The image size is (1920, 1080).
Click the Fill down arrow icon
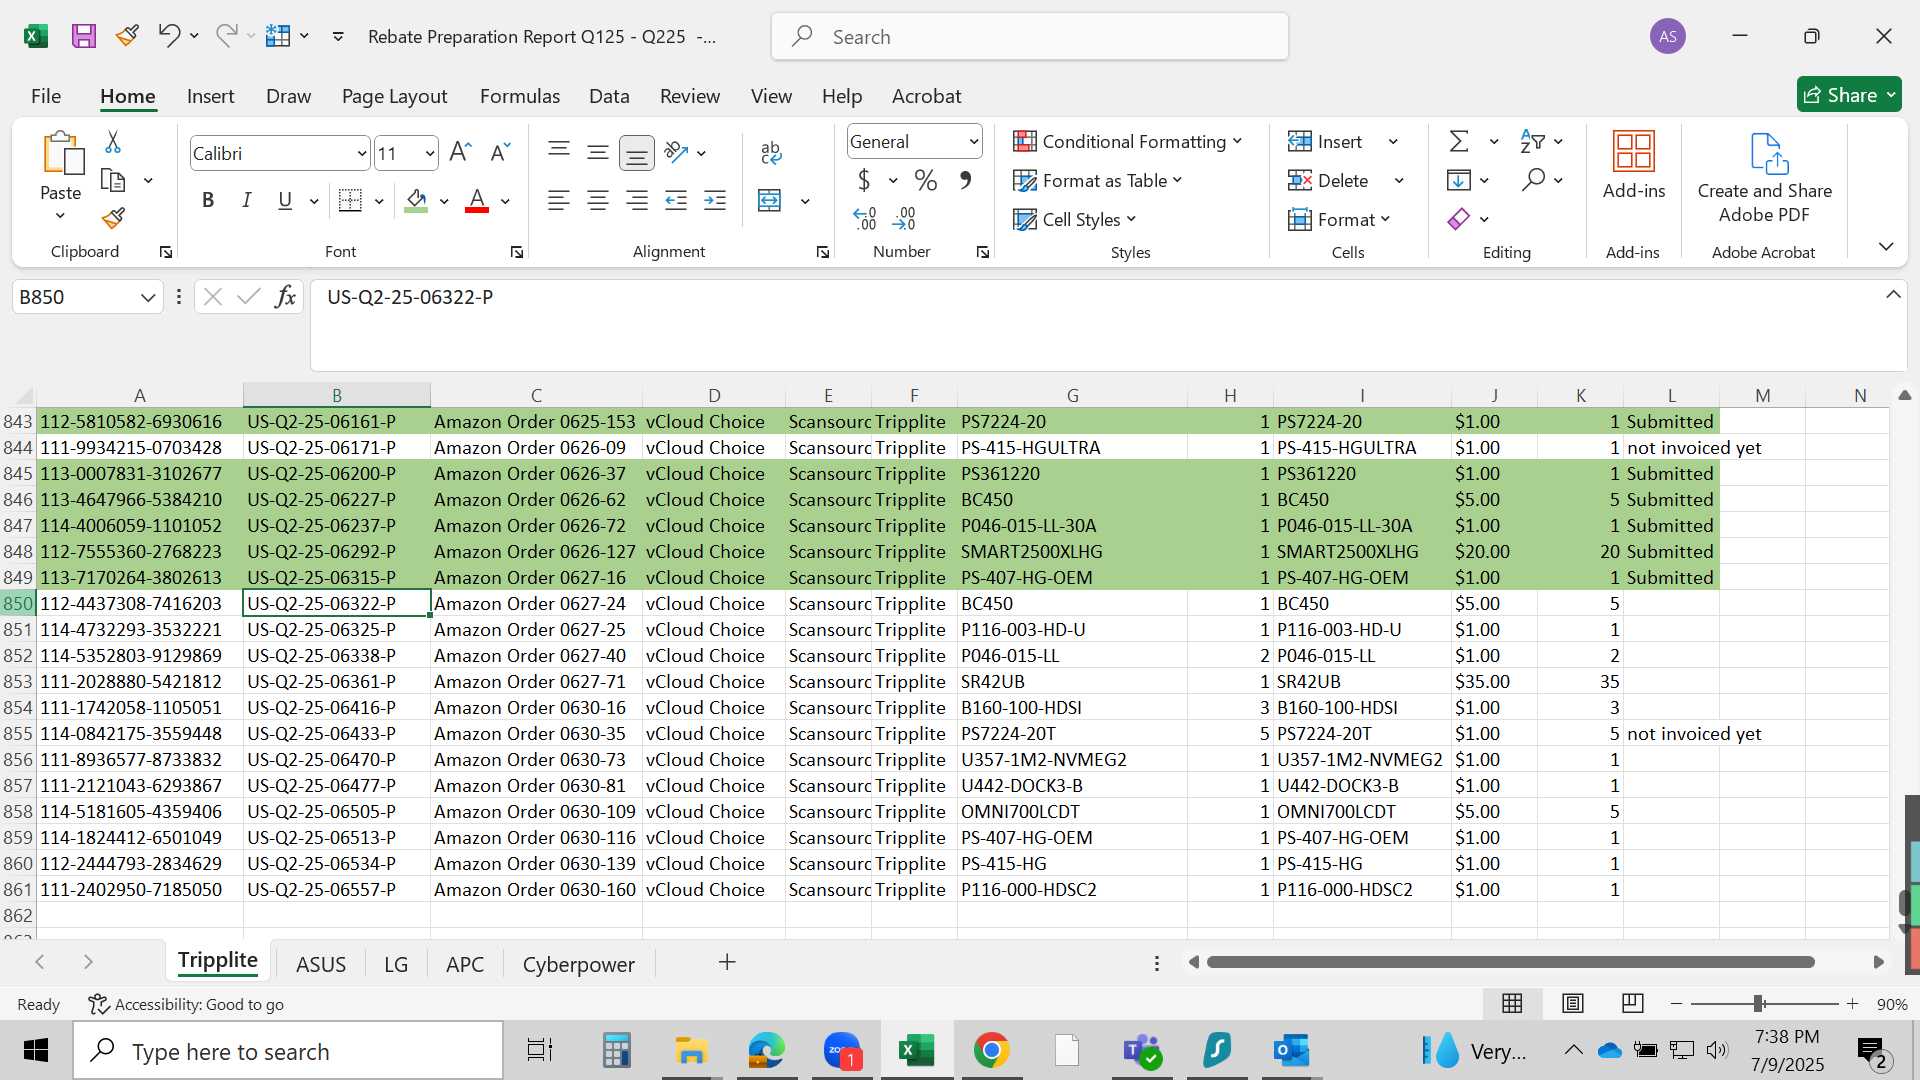pyautogui.click(x=1459, y=180)
